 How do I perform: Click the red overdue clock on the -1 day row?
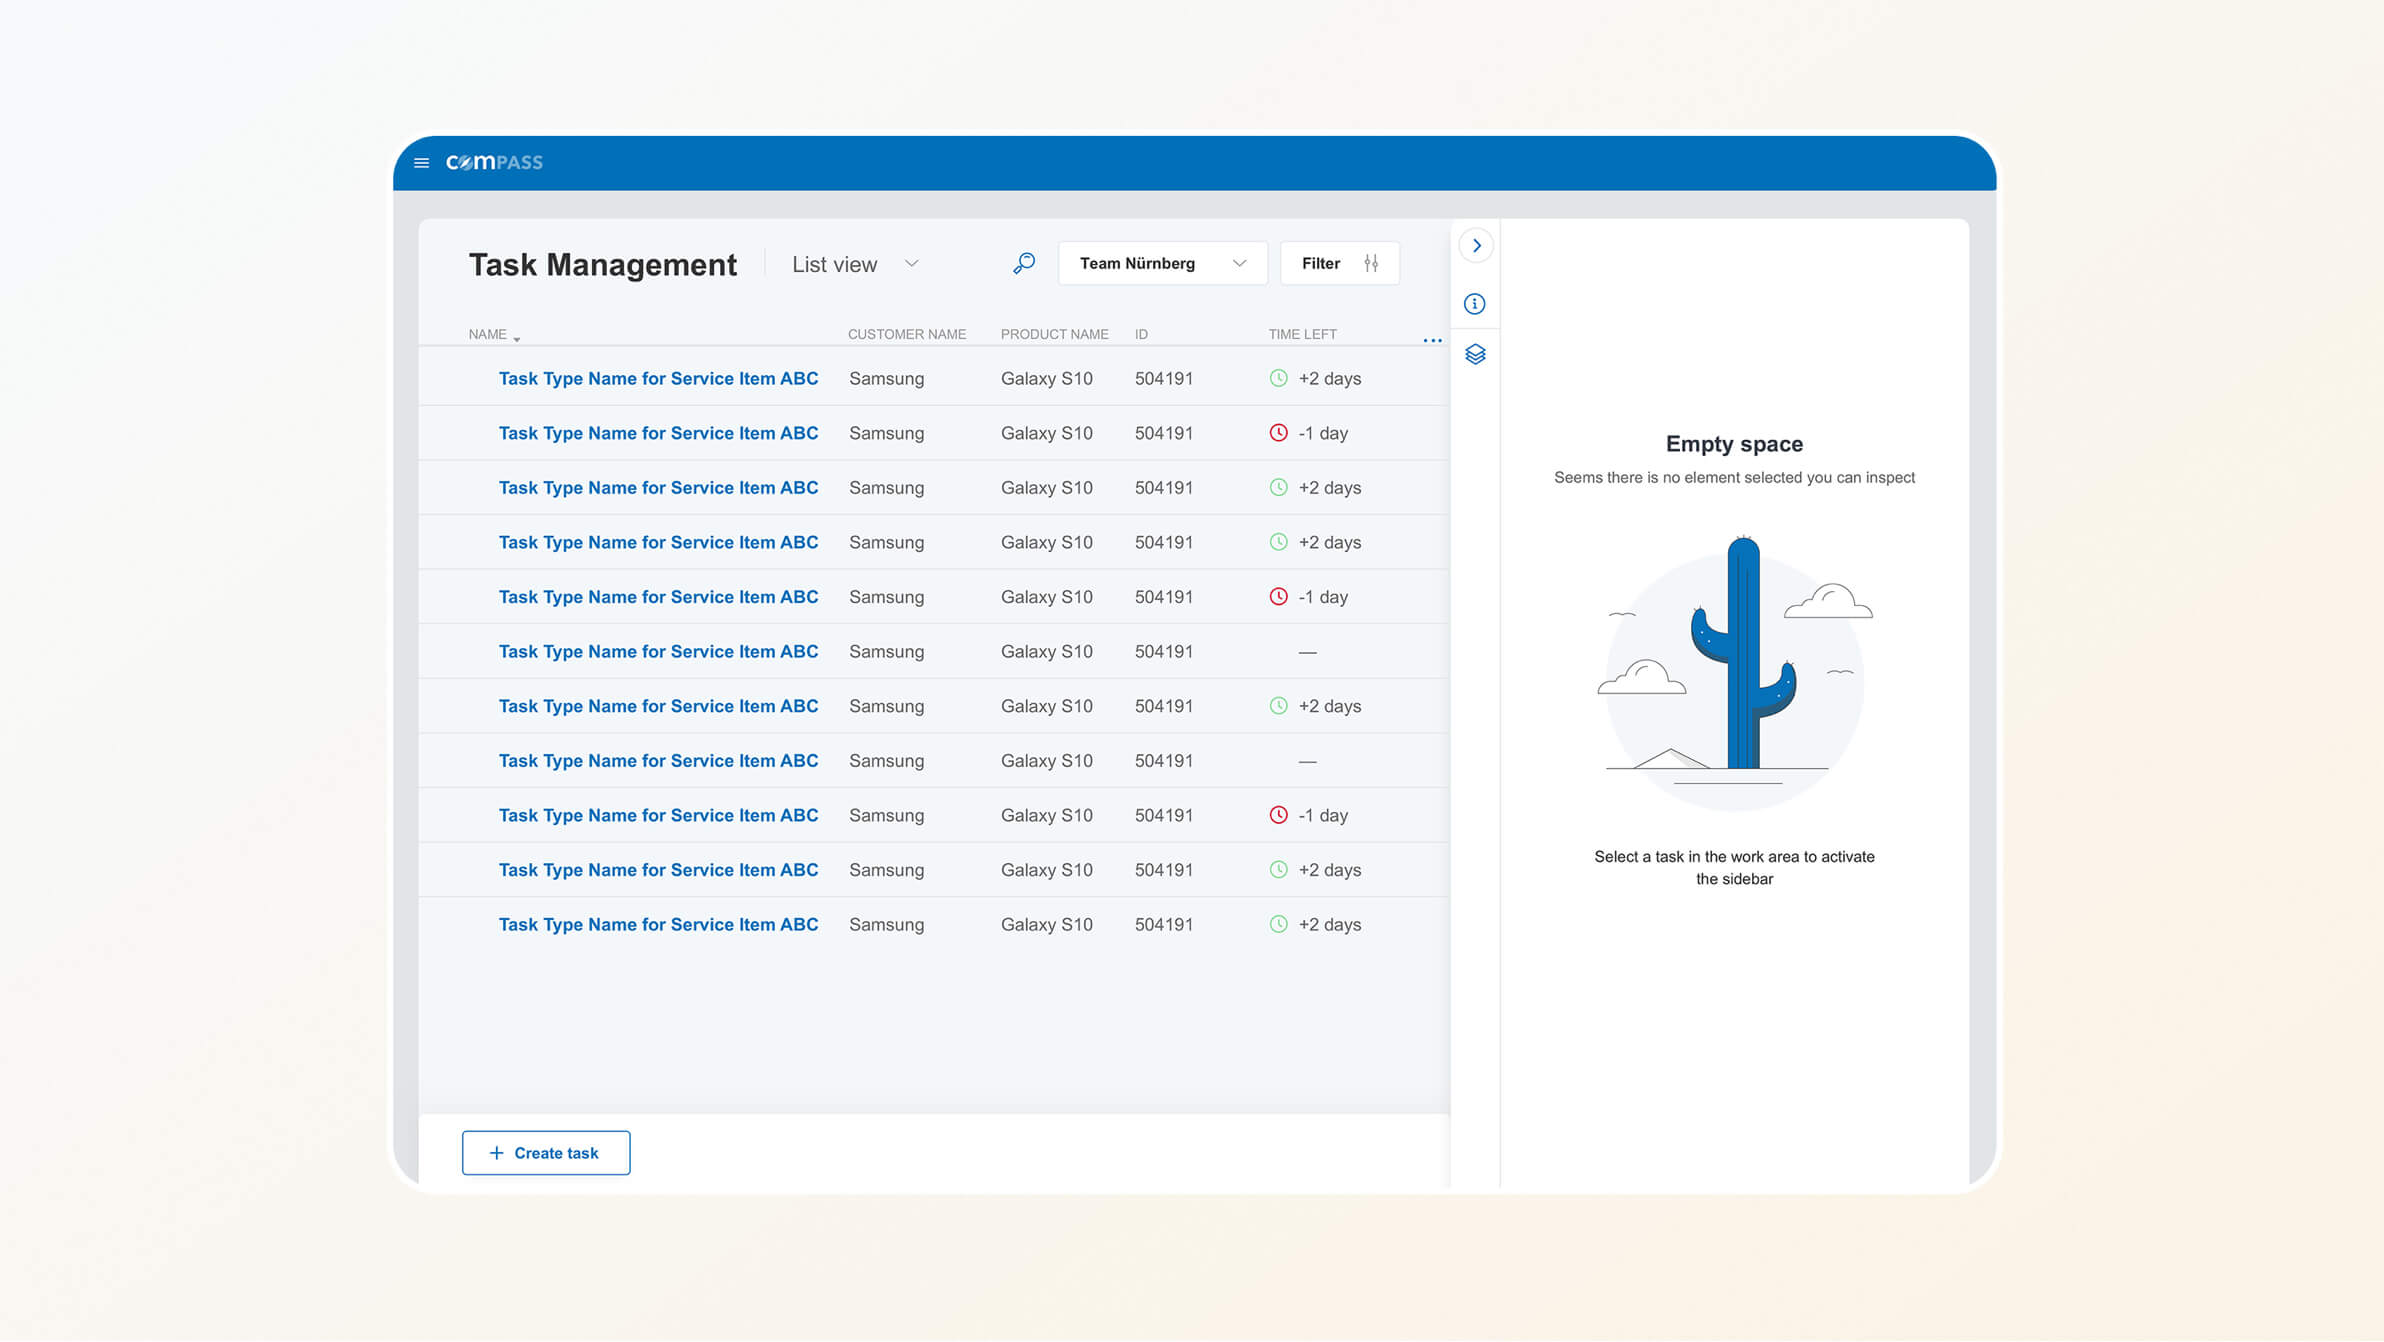click(x=1278, y=433)
